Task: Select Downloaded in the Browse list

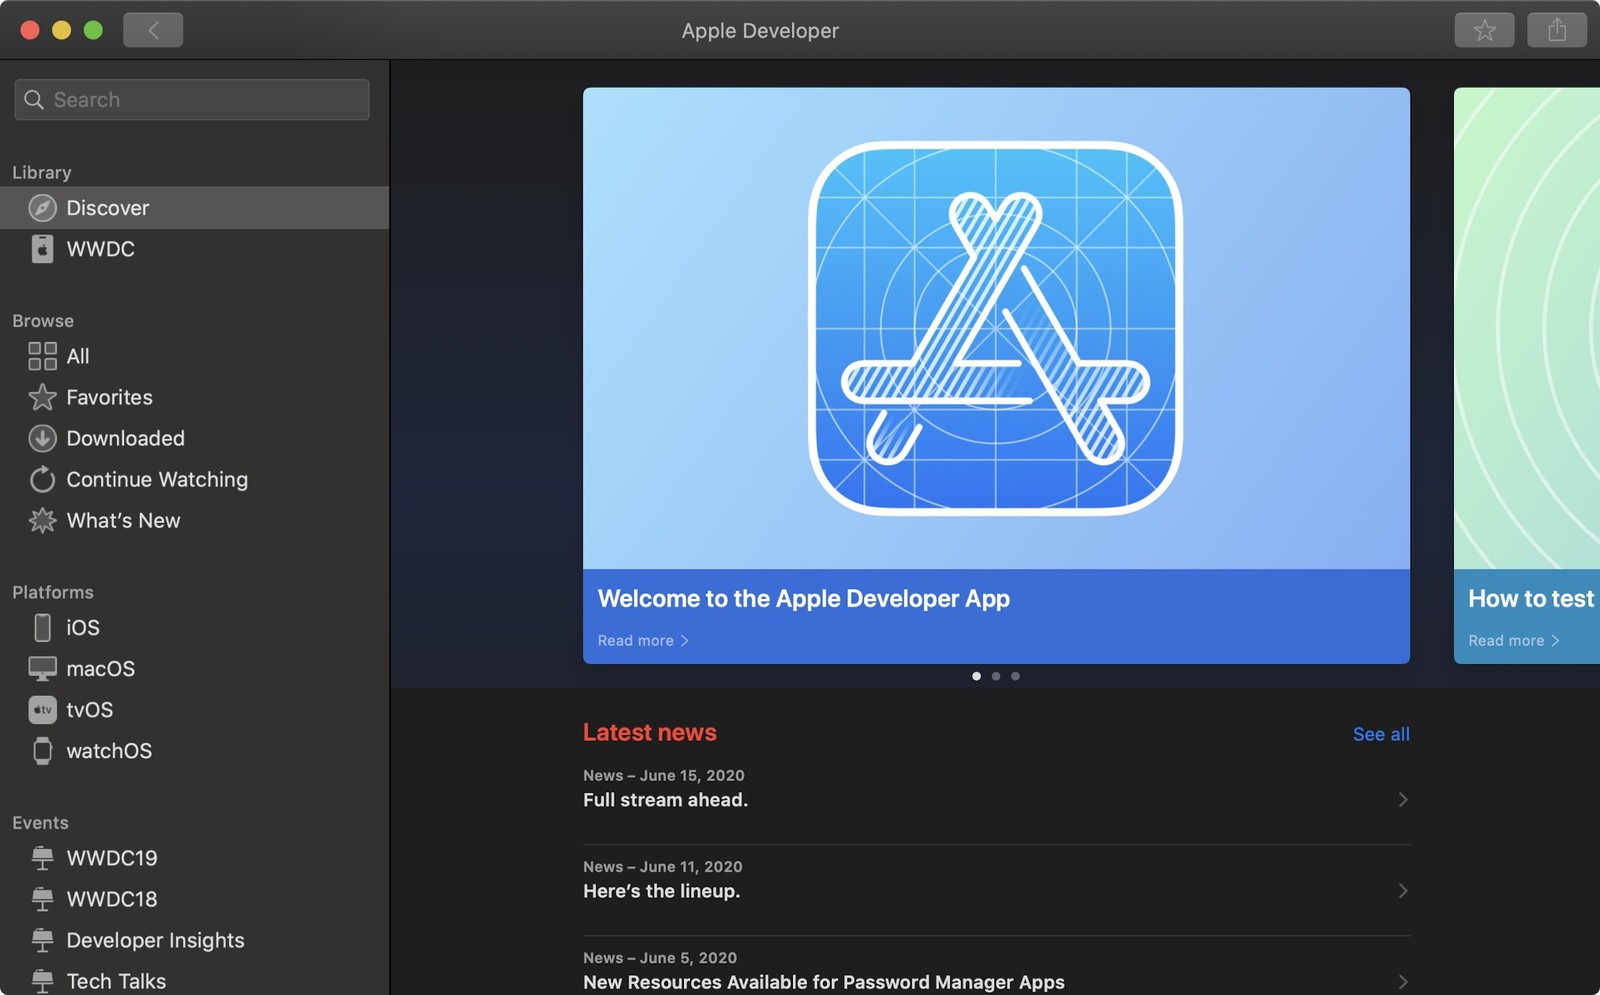Action: click(x=125, y=438)
